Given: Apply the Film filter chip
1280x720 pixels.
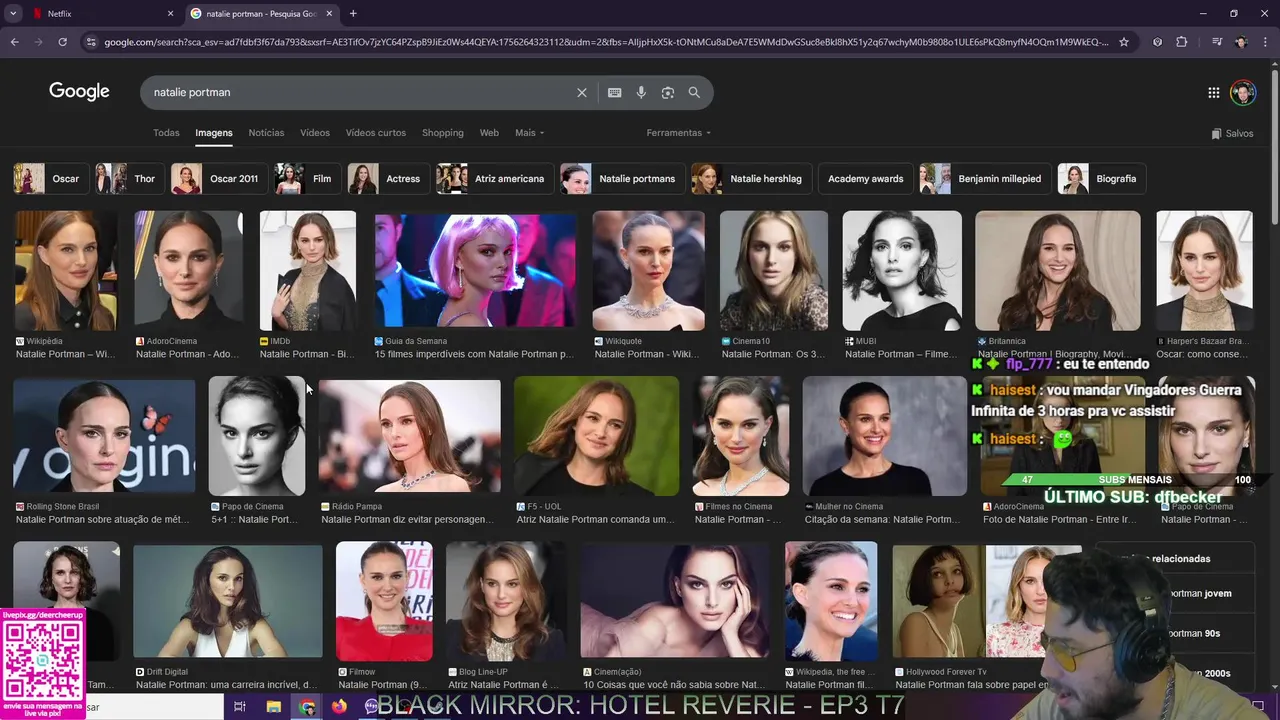Looking at the screenshot, I should coord(306,179).
